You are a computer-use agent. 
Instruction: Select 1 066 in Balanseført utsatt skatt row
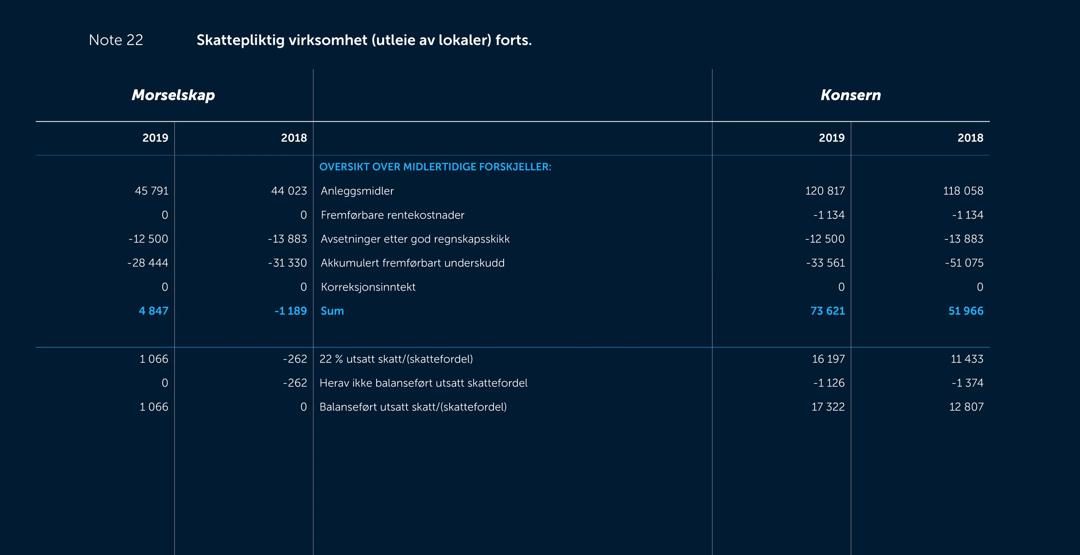pyautogui.click(x=154, y=407)
